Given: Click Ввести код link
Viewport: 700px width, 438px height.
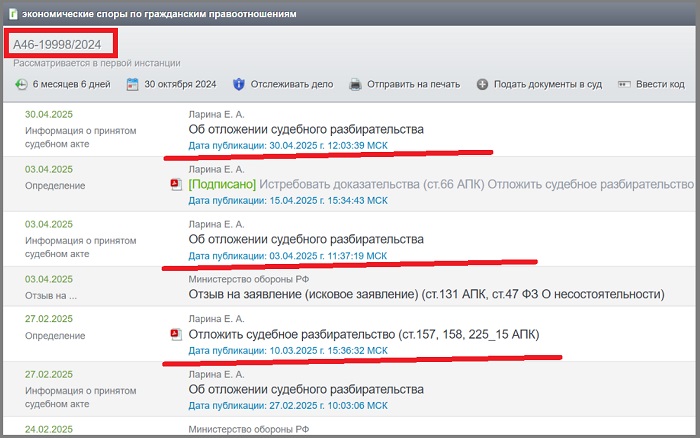Looking at the screenshot, I should [x=660, y=84].
